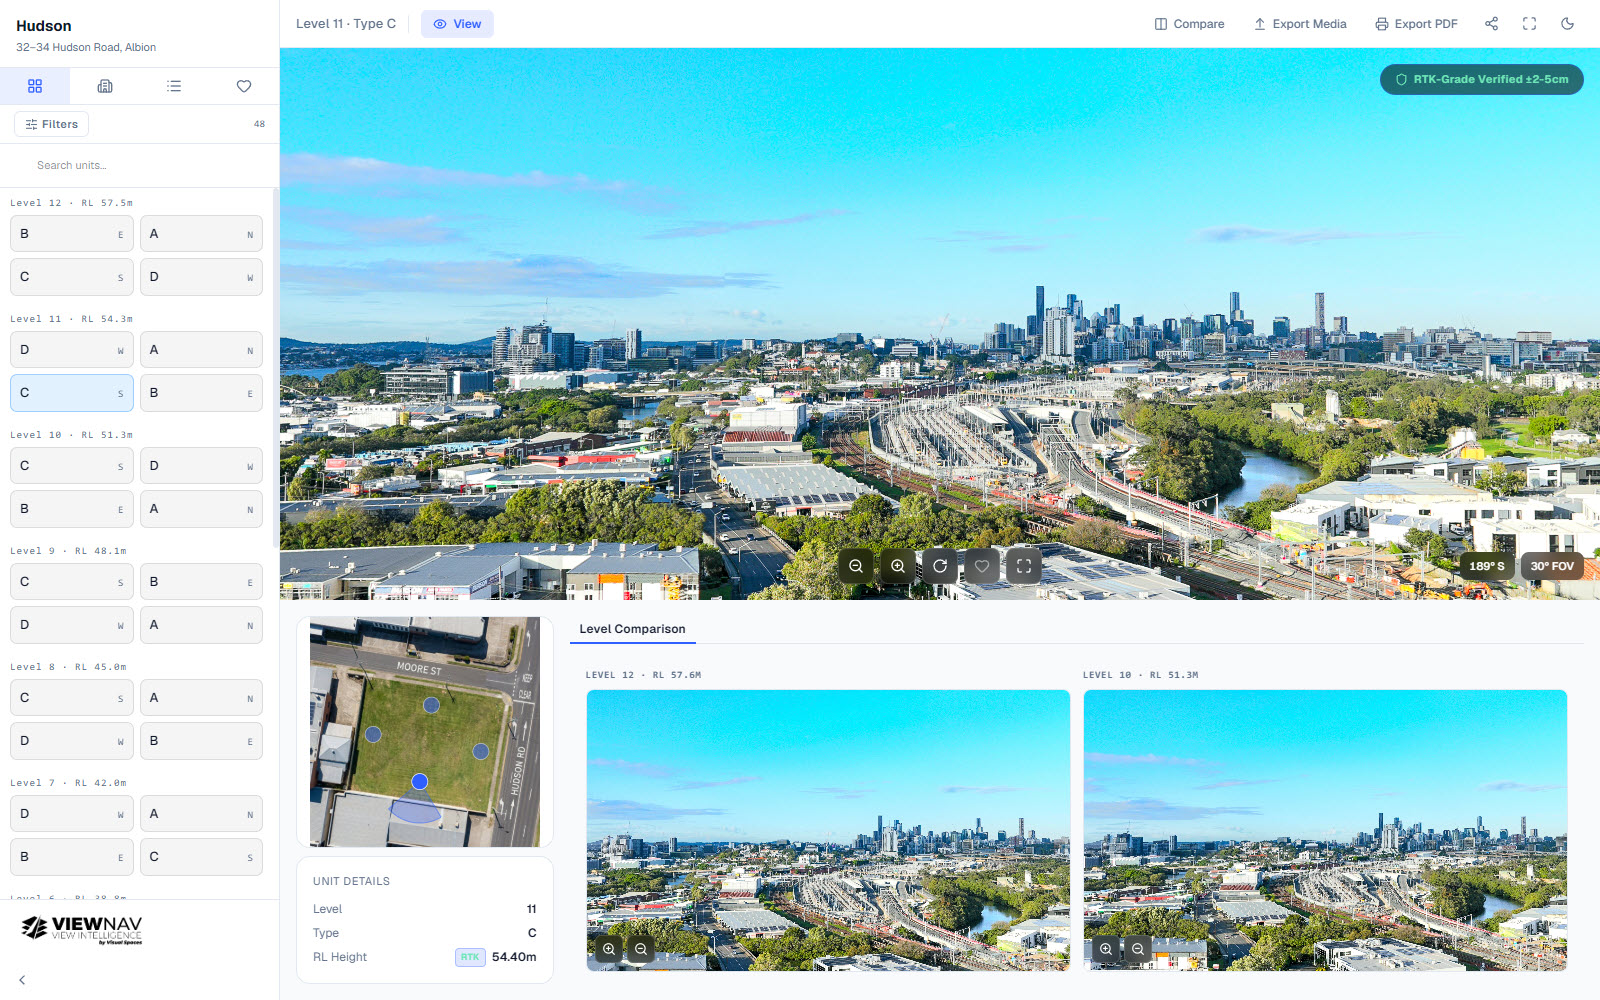
Task: Select Level 7 unit D
Action: pyautogui.click(x=72, y=814)
